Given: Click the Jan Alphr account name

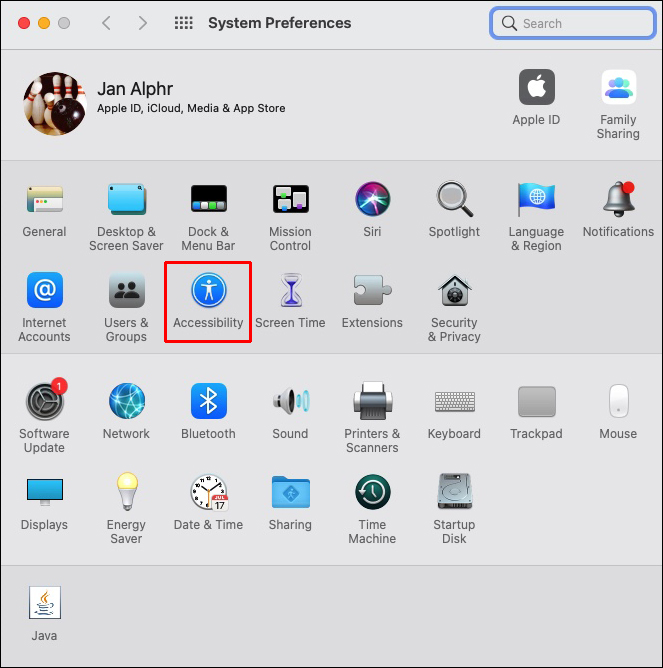Looking at the screenshot, I should coord(135,89).
